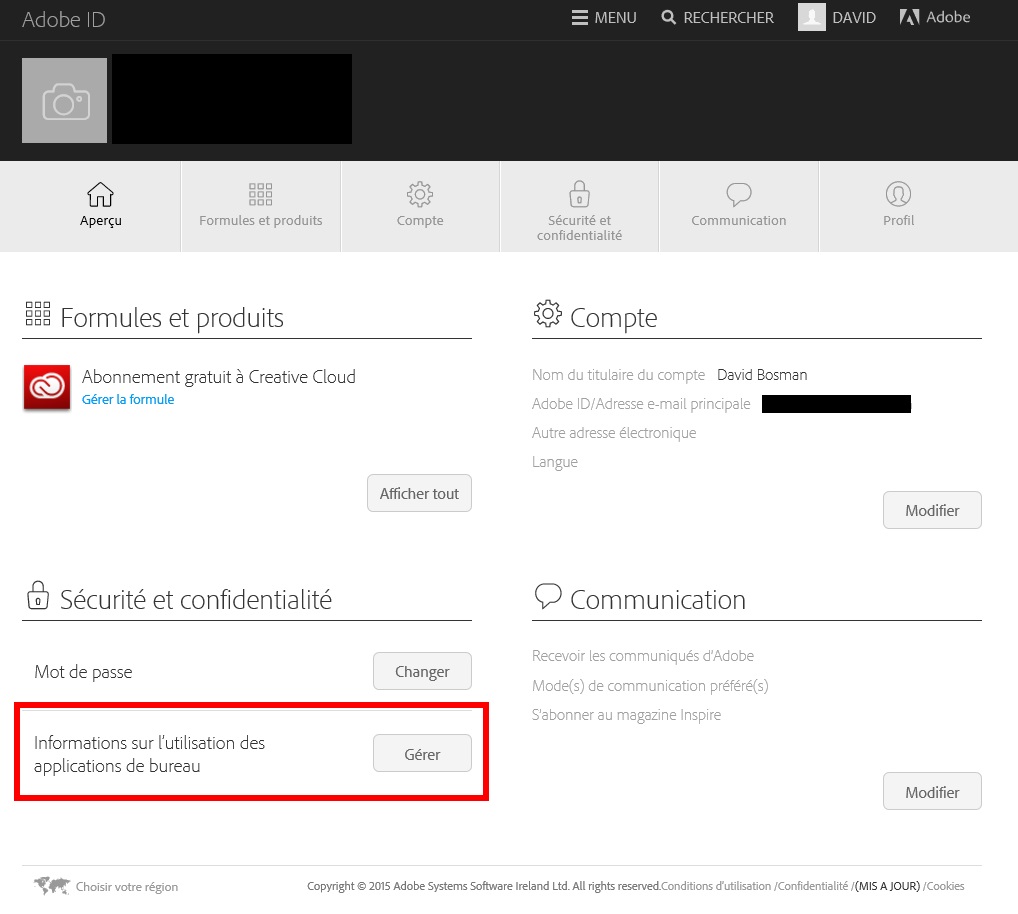Image resolution: width=1018 pixels, height=914 pixels.
Task: Click Modifier in the Compte section
Action: [x=932, y=510]
